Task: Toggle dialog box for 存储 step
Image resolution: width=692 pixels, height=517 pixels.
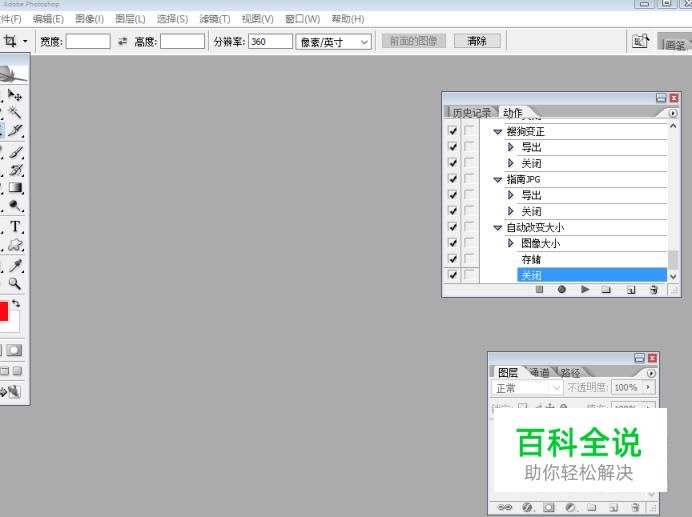Action: pos(469,259)
